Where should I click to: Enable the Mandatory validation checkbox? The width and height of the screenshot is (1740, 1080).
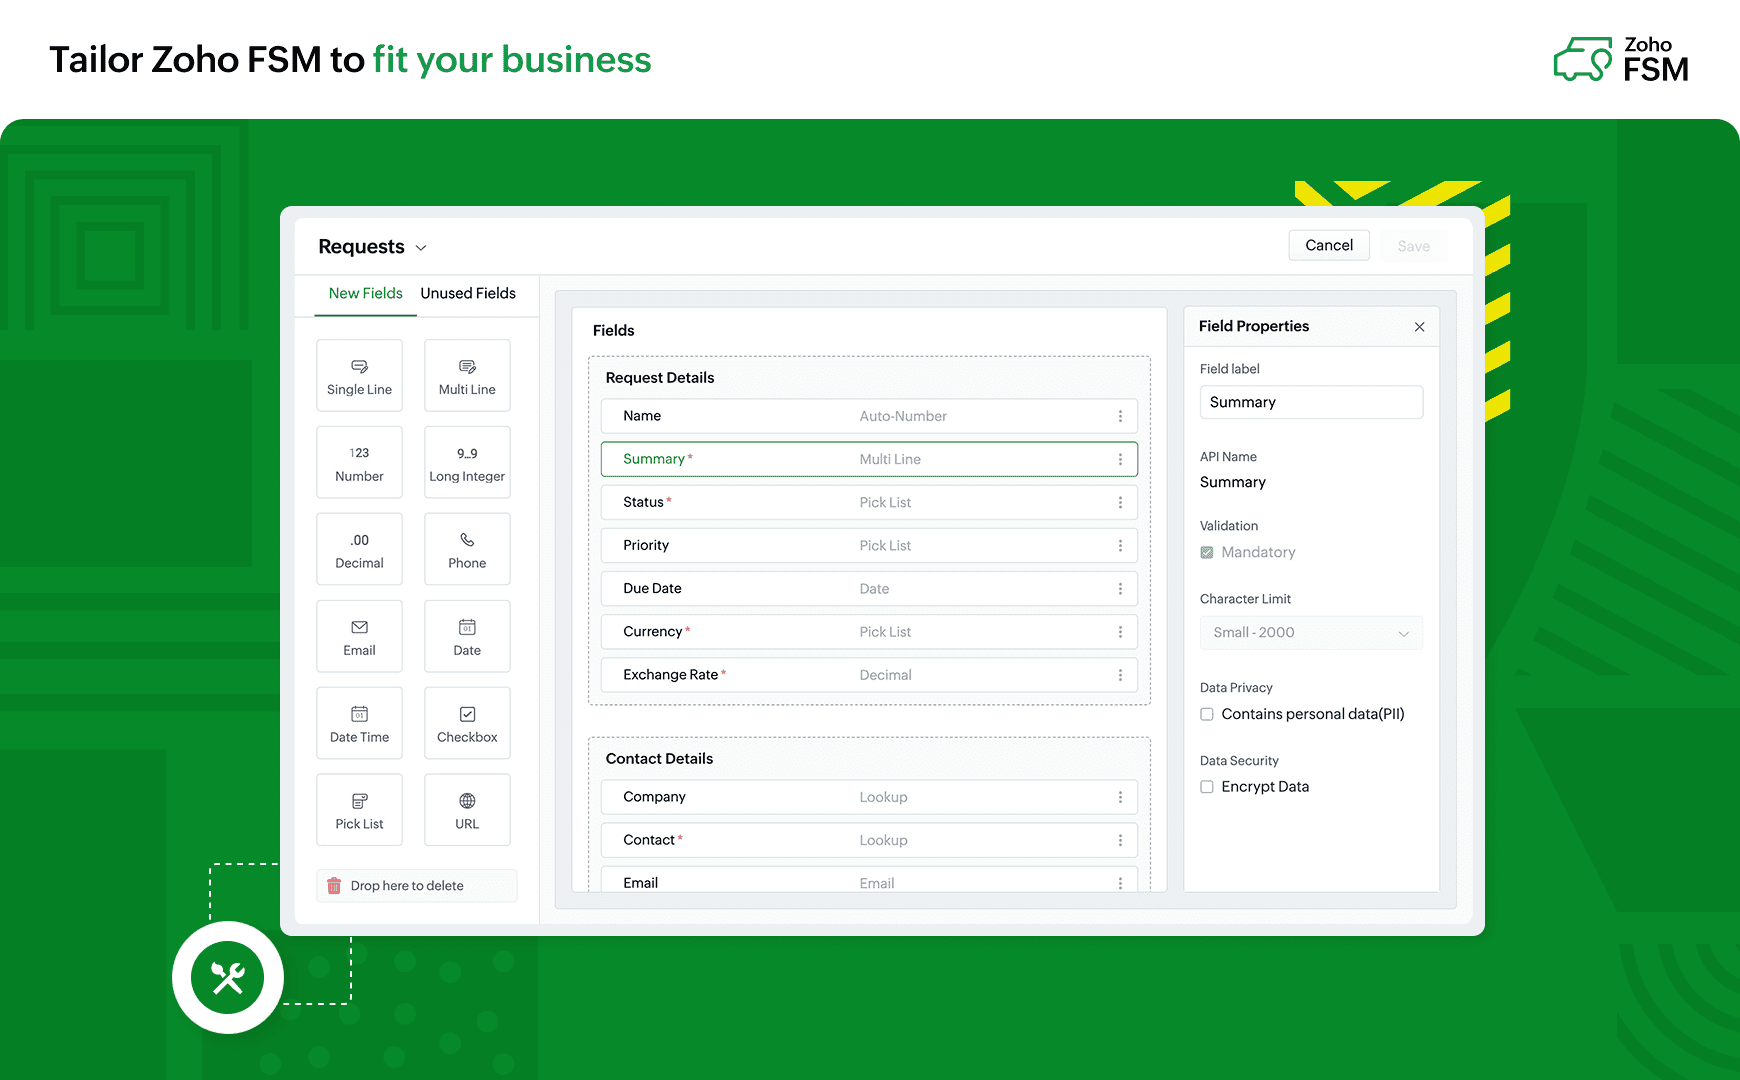1207,552
